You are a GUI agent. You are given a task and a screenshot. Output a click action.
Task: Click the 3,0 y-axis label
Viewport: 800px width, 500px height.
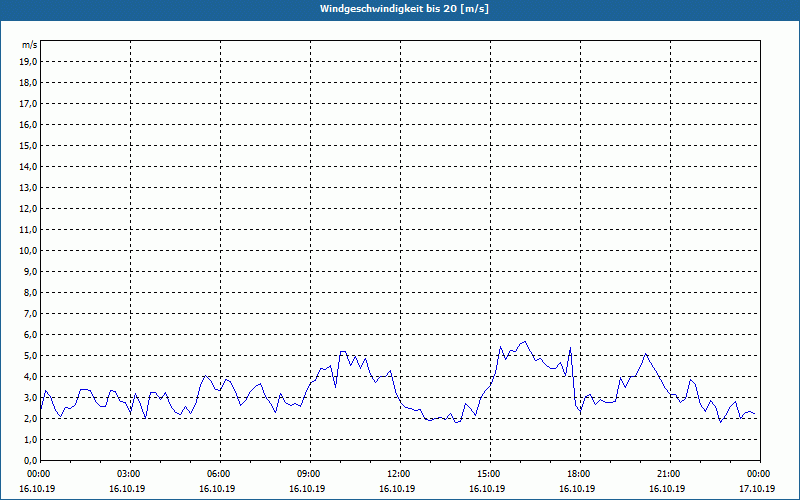(x=31, y=397)
